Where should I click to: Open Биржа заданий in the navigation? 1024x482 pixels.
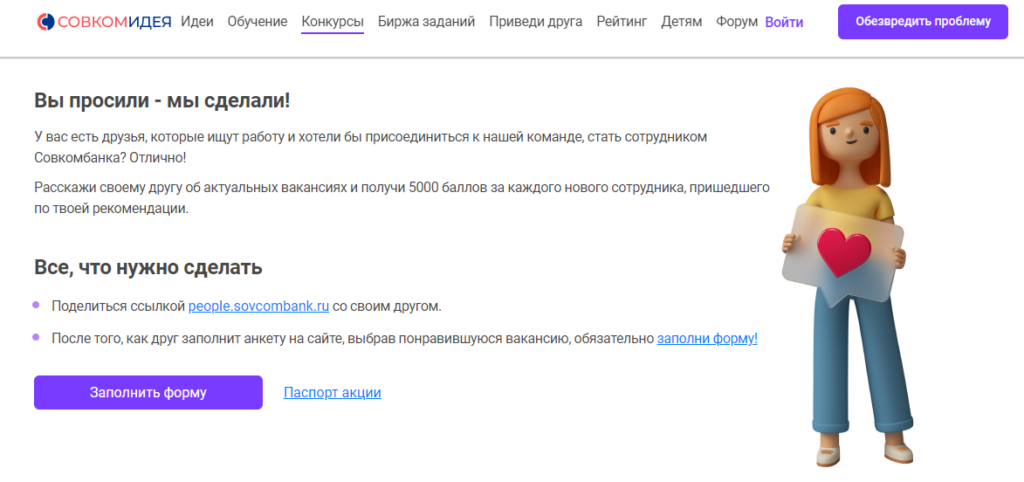pyautogui.click(x=426, y=21)
